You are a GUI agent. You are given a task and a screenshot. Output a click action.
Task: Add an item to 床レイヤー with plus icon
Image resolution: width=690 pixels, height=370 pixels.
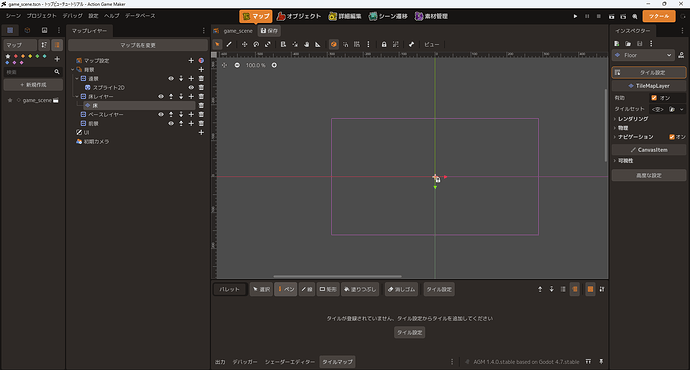(191, 96)
